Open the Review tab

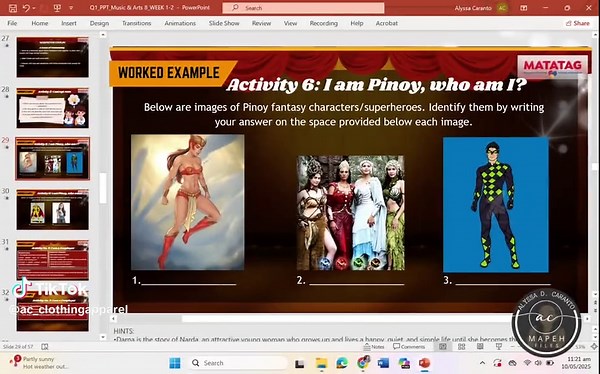click(261, 23)
